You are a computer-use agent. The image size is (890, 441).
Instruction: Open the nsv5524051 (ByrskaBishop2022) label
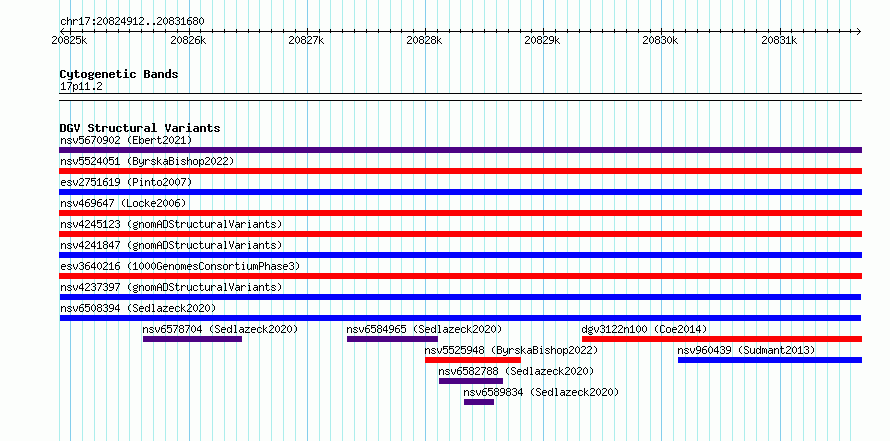[x=147, y=161]
